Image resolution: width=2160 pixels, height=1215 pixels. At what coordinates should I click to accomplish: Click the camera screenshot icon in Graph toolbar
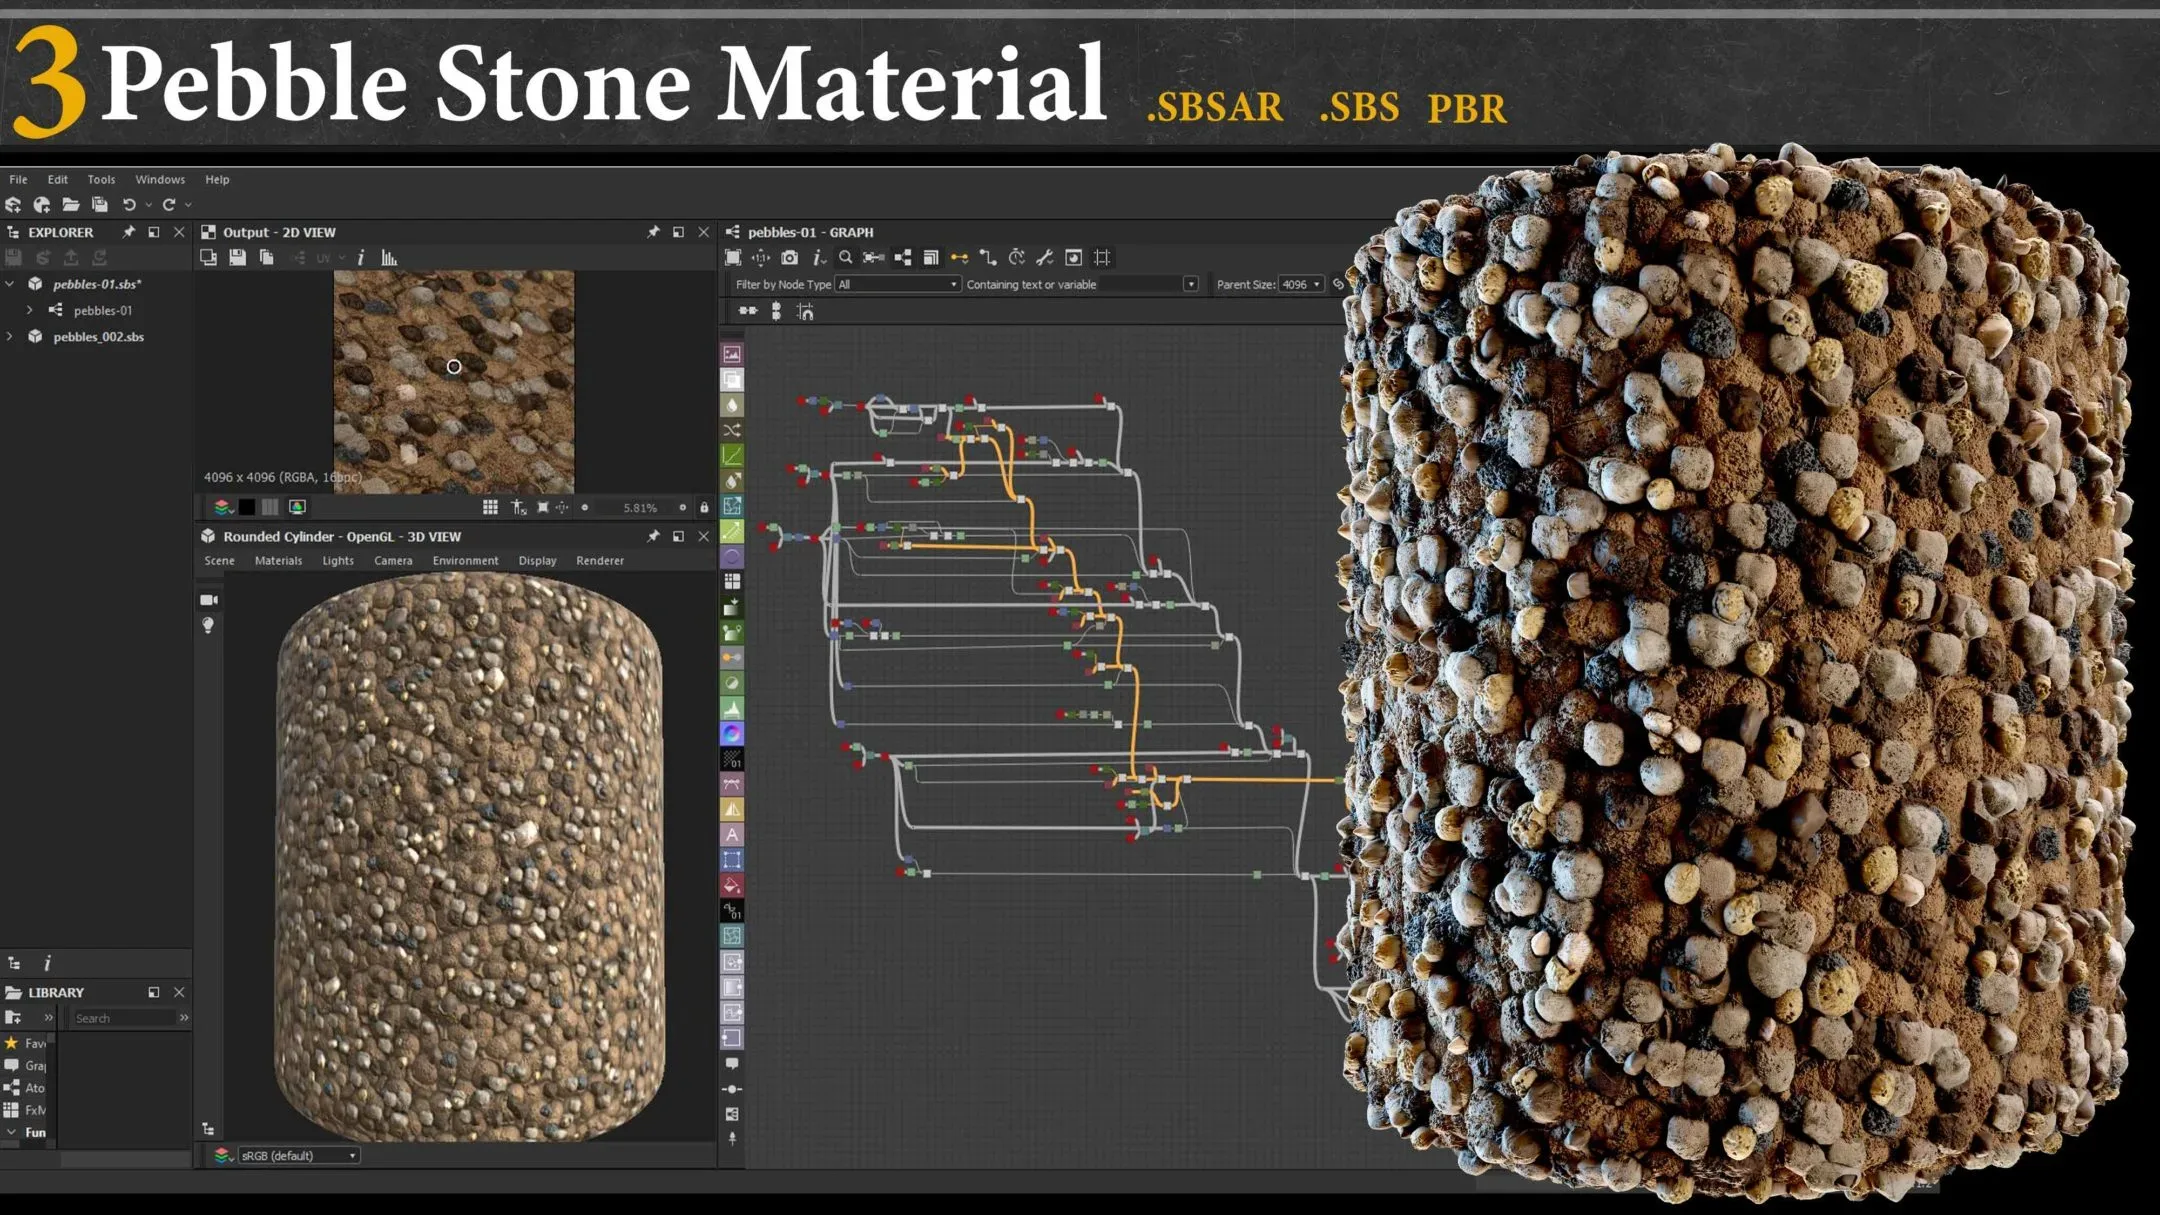(789, 258)
